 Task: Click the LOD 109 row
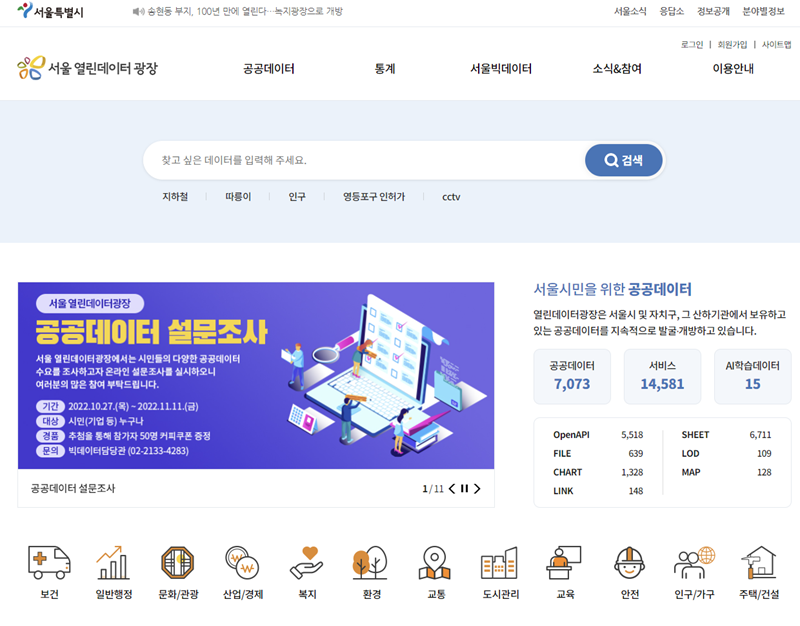(x=727, y=454)
